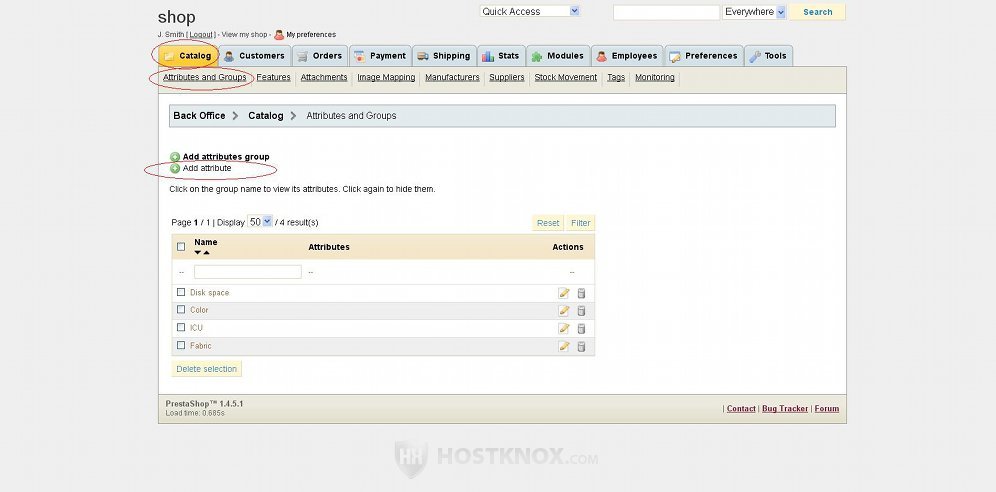Switch to the Modules tab
This screenshot has width=996, height=492.
click(557, 56)
